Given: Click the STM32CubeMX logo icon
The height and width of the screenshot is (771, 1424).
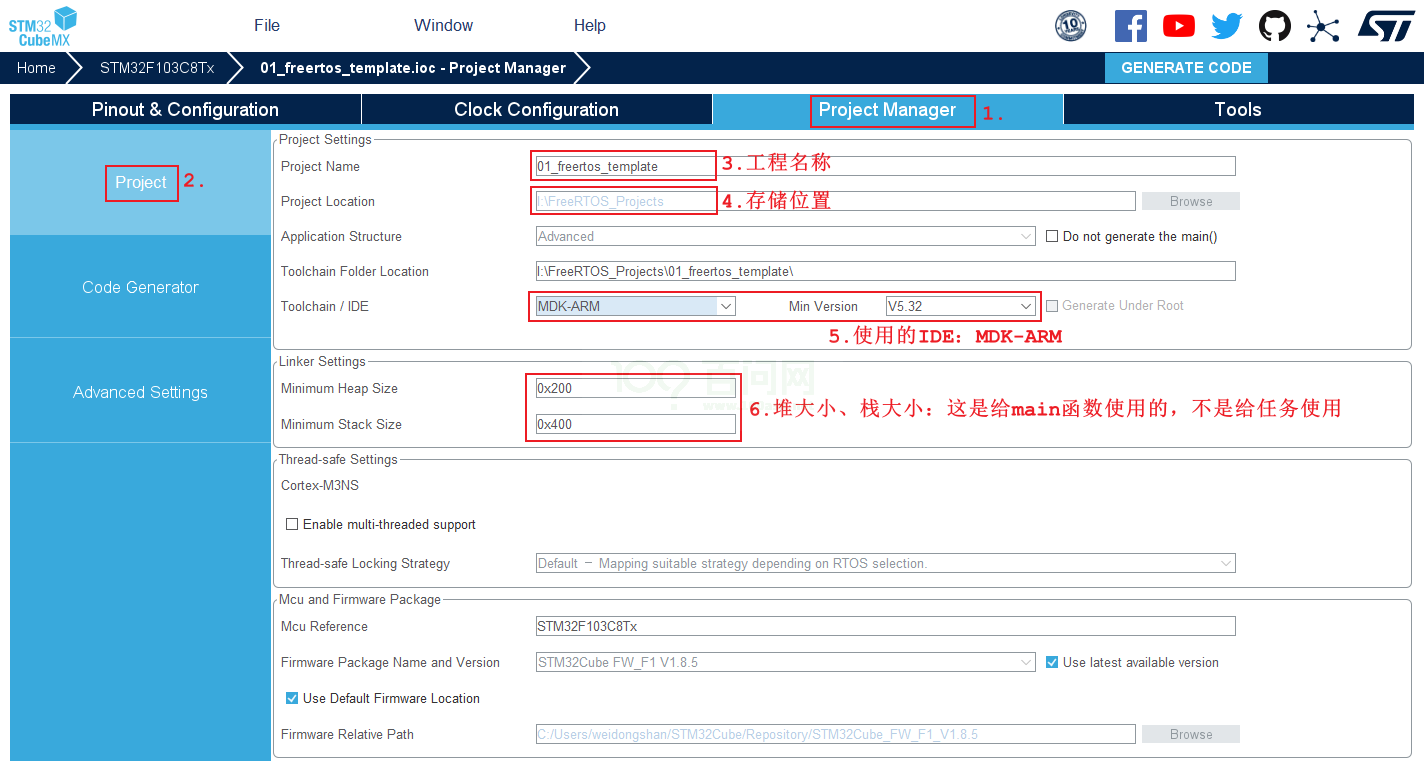Looking at the screenshot, I should tap(43, 26).
